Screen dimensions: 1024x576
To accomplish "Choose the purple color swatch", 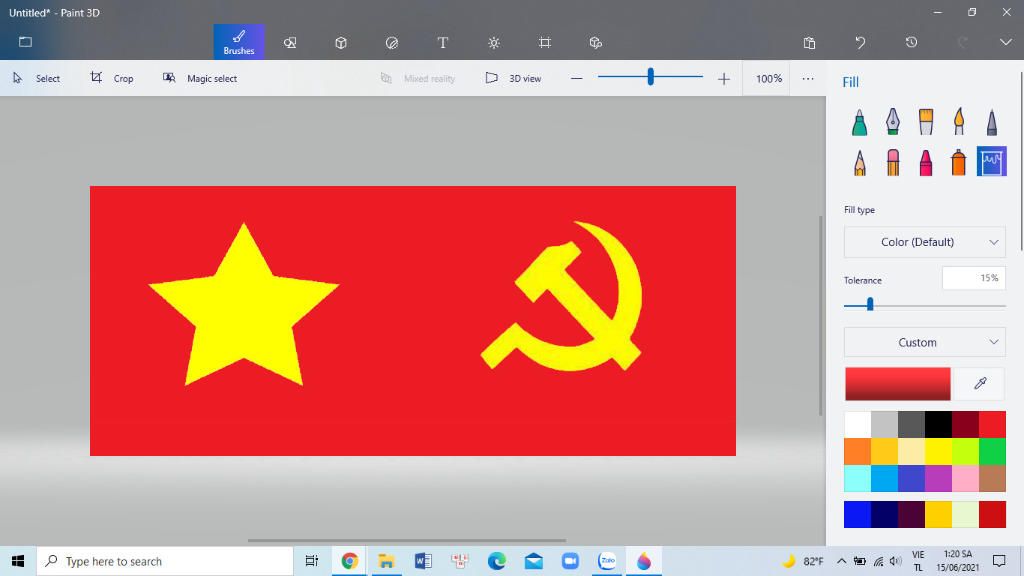I will click(x=938, y=479).
